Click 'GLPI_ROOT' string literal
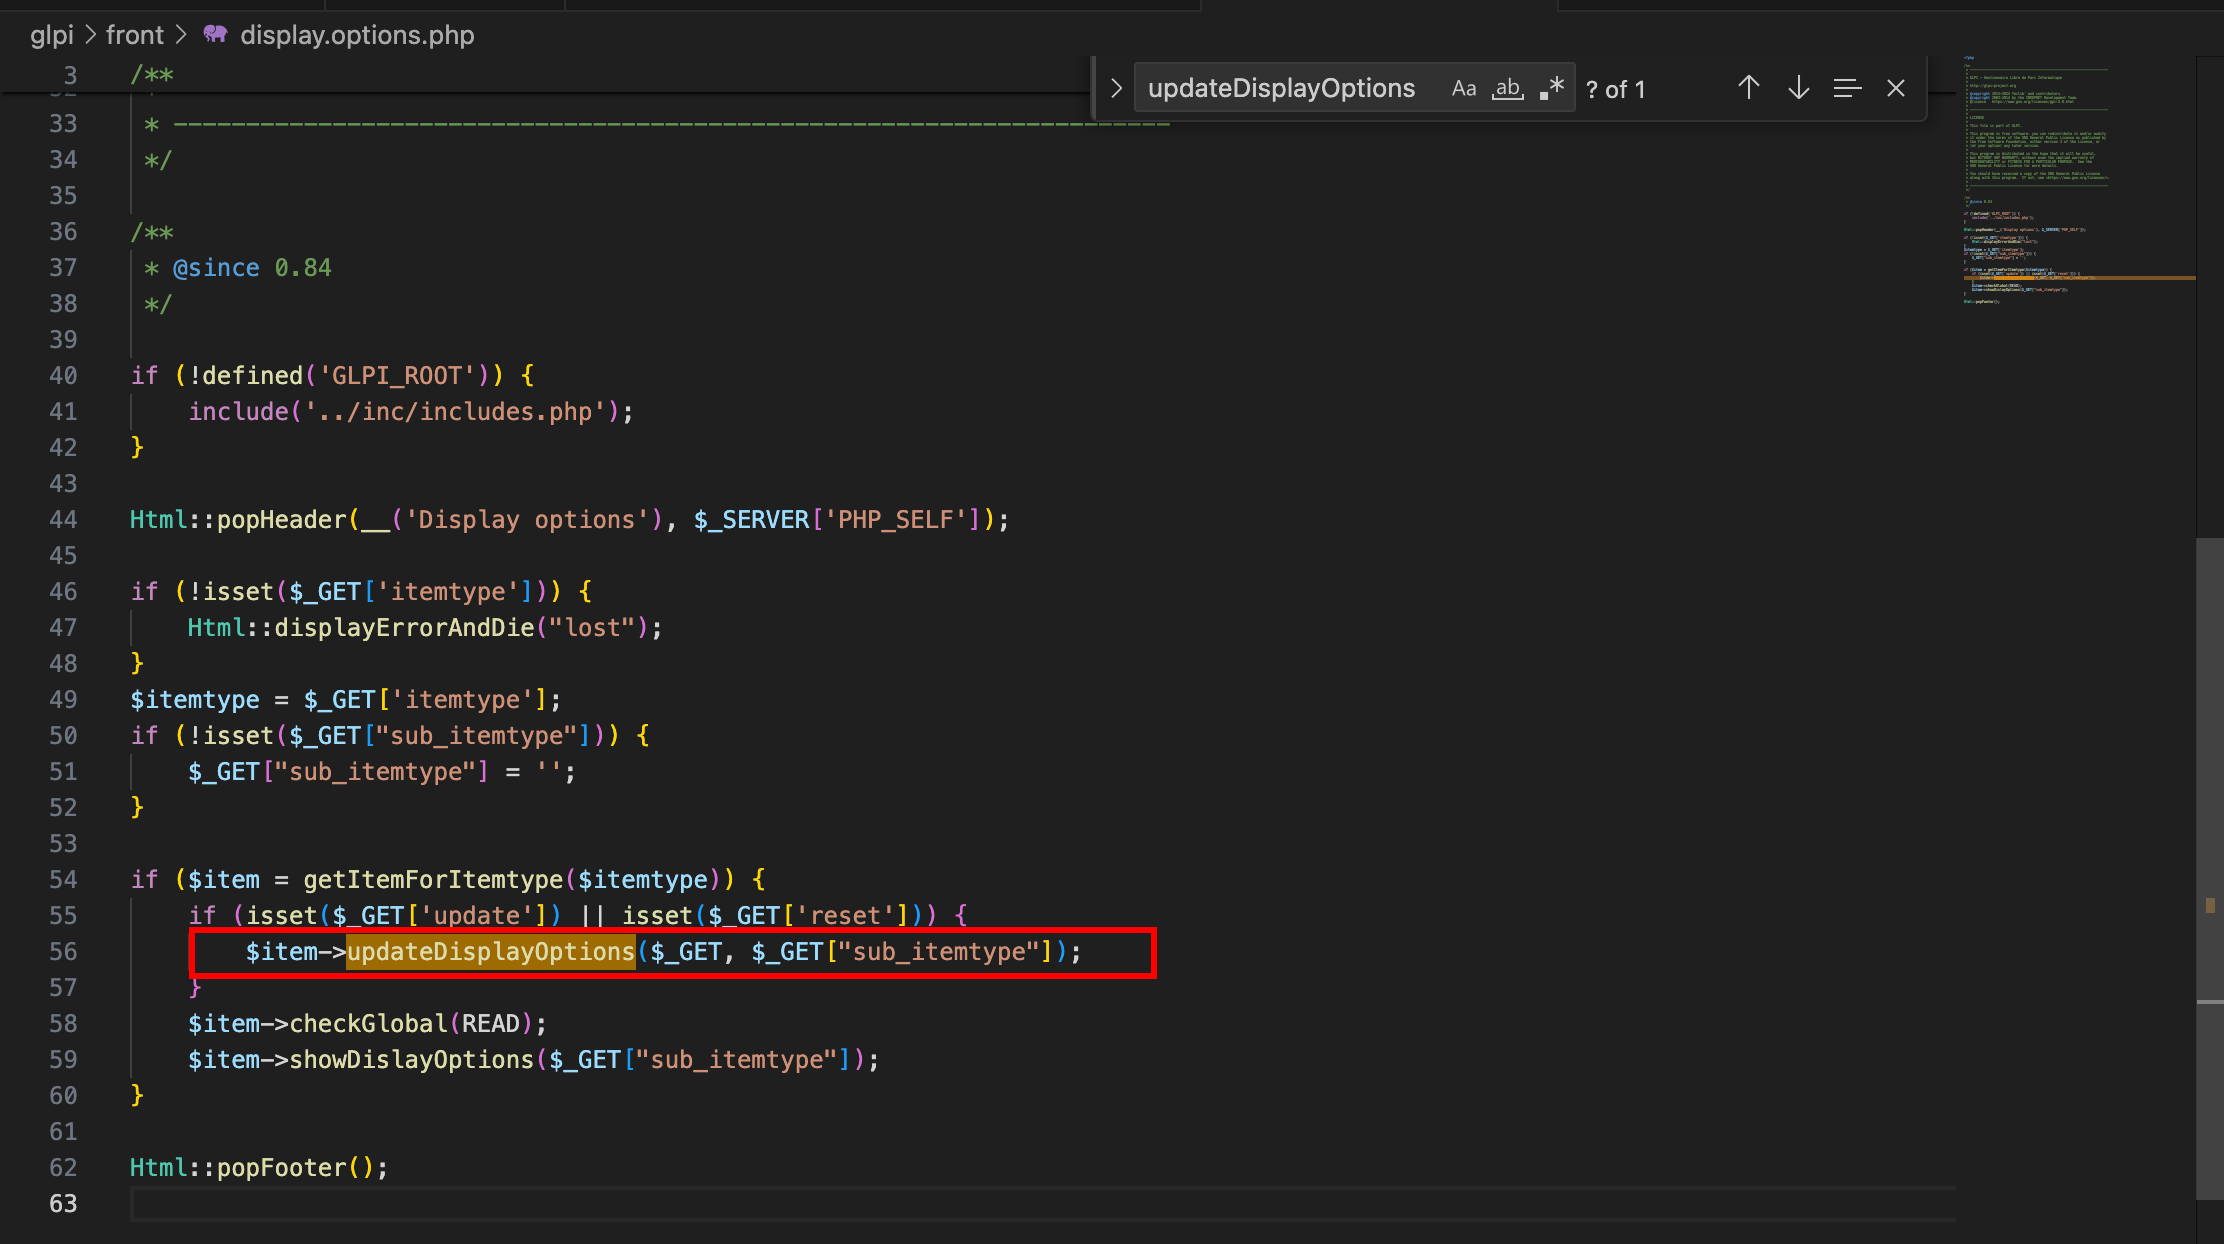2224x1244 pixels. click(x=397, y=376)
